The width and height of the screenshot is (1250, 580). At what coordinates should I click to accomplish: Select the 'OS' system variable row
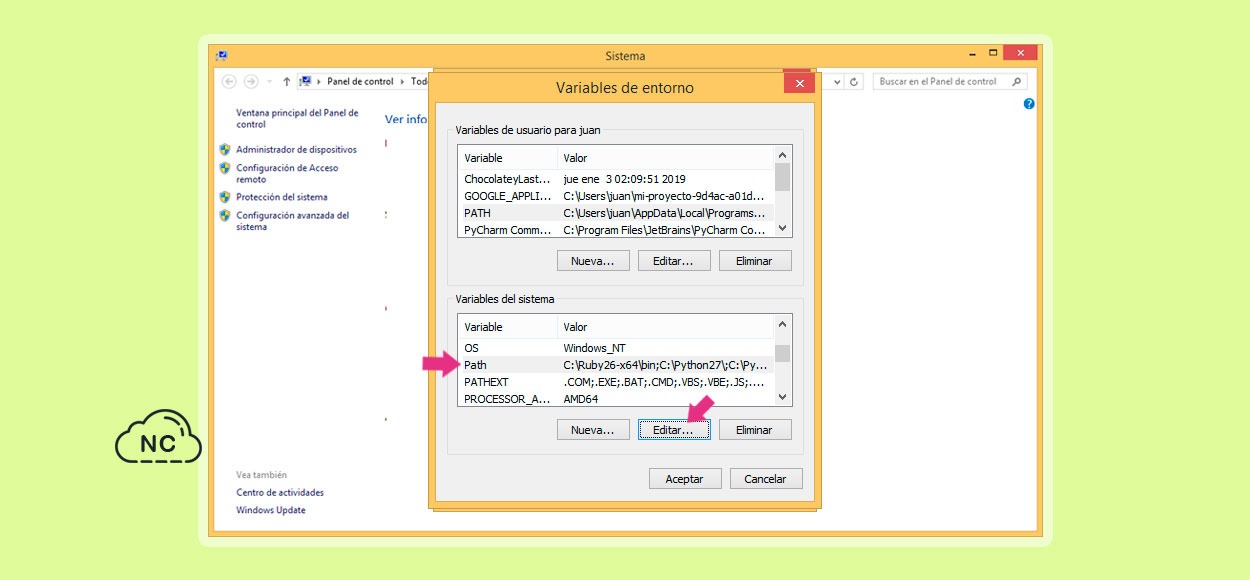tap(616, 348)
